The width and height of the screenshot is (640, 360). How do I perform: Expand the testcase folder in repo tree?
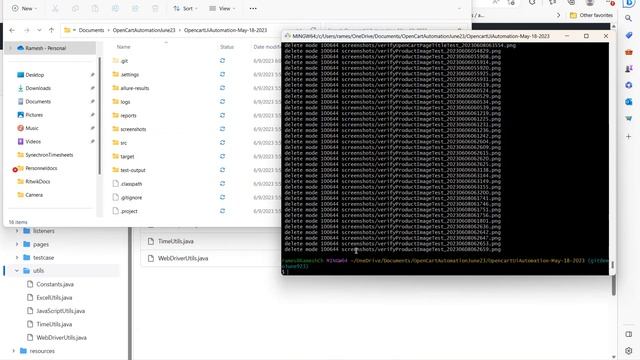17,258
